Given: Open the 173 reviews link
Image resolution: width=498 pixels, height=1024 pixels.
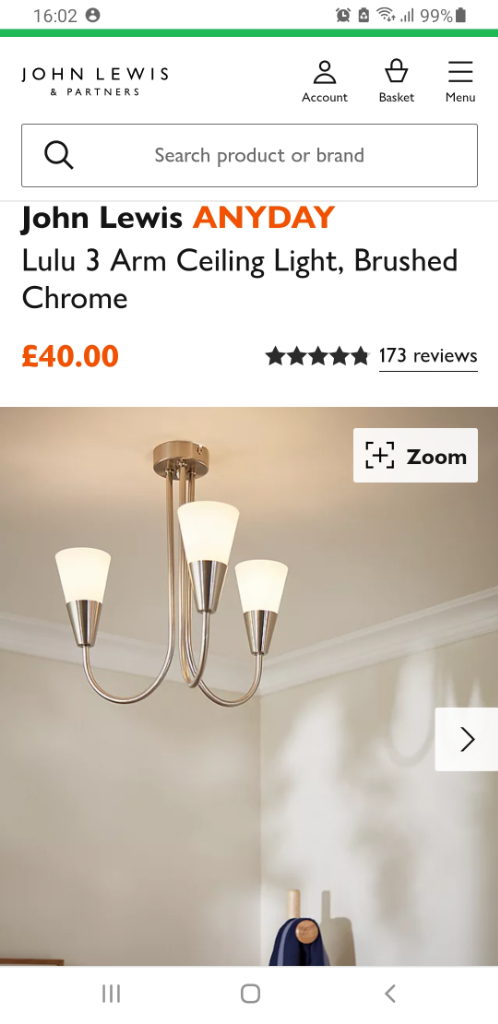Looking at the screenshot, I should (x=428, y=356).
